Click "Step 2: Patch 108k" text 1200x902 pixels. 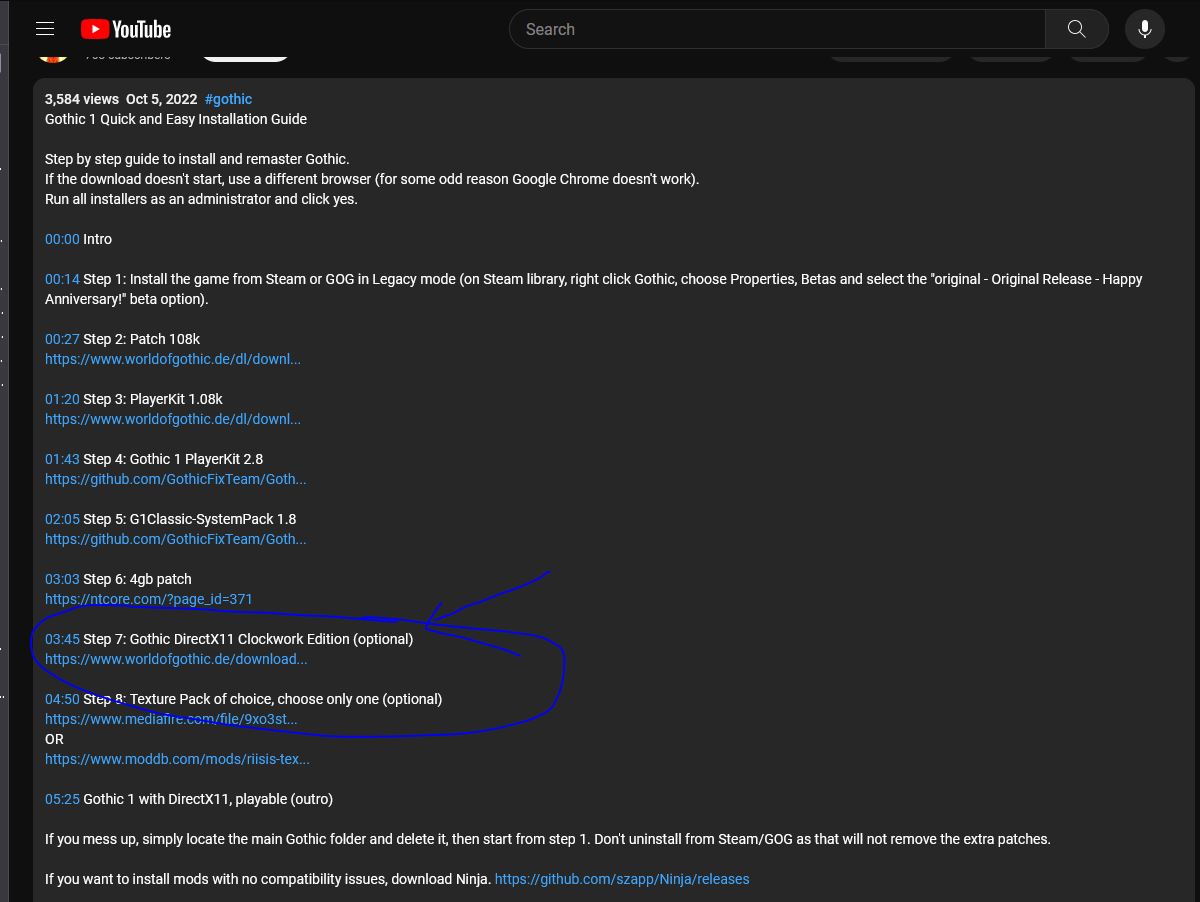point(142,339)
